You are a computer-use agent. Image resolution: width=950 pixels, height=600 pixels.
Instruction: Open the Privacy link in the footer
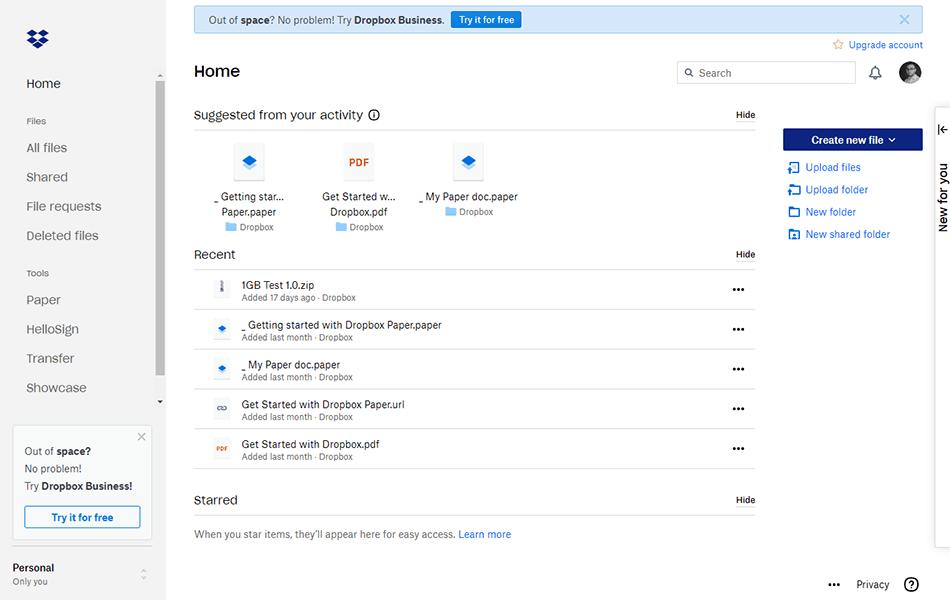tap(872, 585)
